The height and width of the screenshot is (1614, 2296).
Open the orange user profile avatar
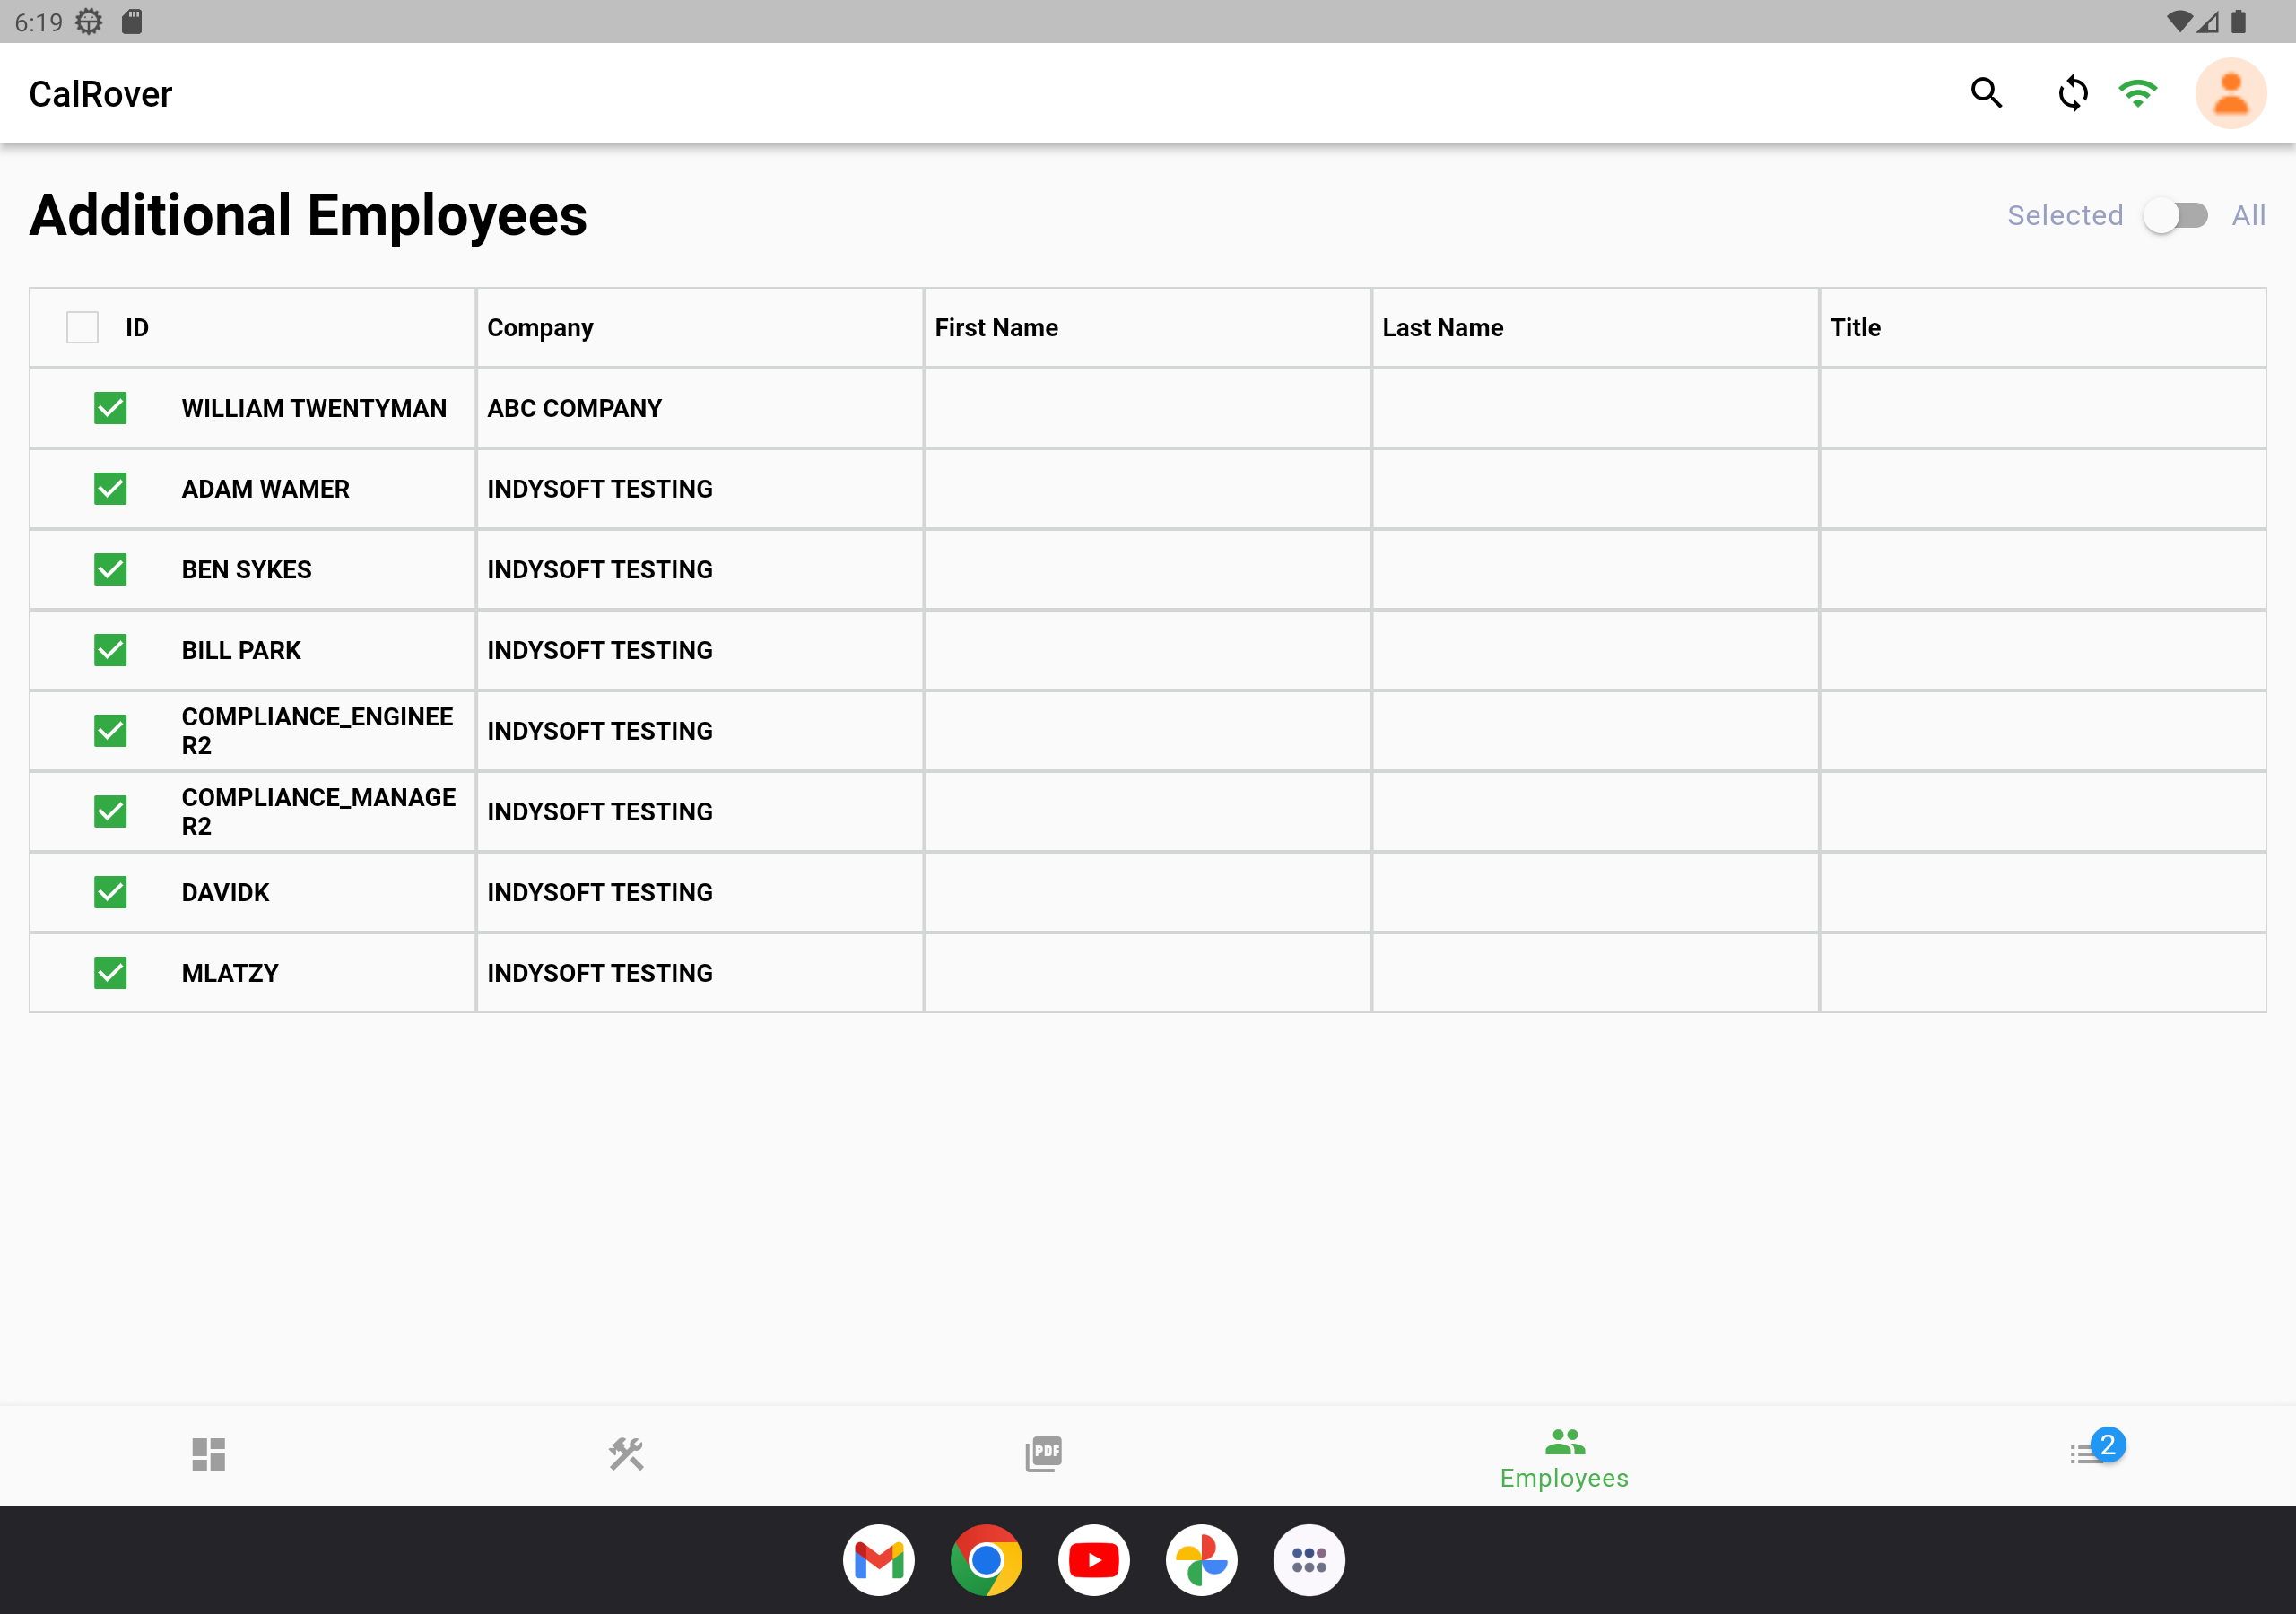[2229, 93]
